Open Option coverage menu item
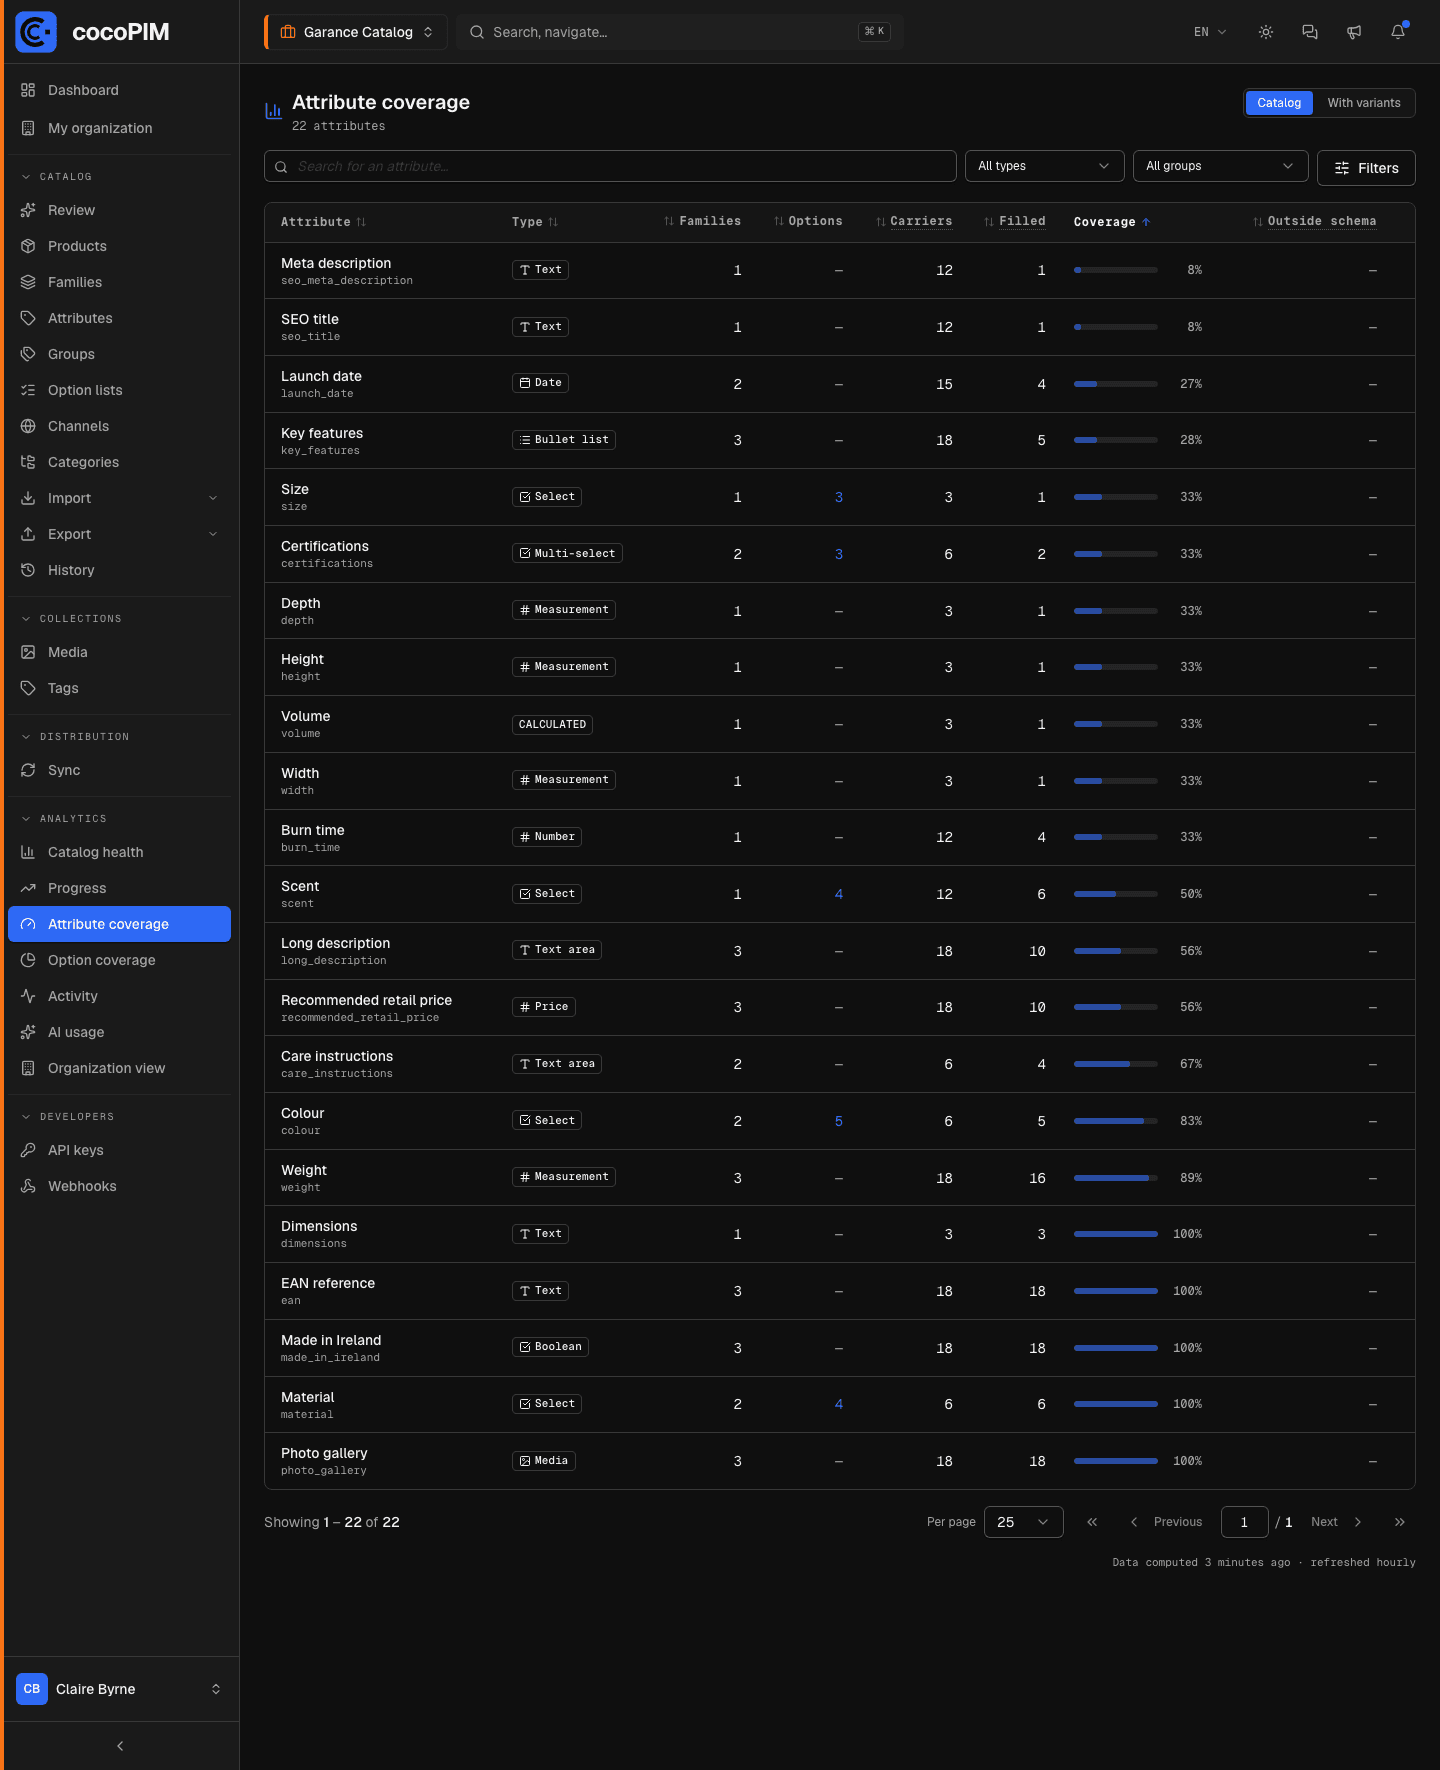The height and width of the screenshot is (1770, 1440). tap(120, 960)
